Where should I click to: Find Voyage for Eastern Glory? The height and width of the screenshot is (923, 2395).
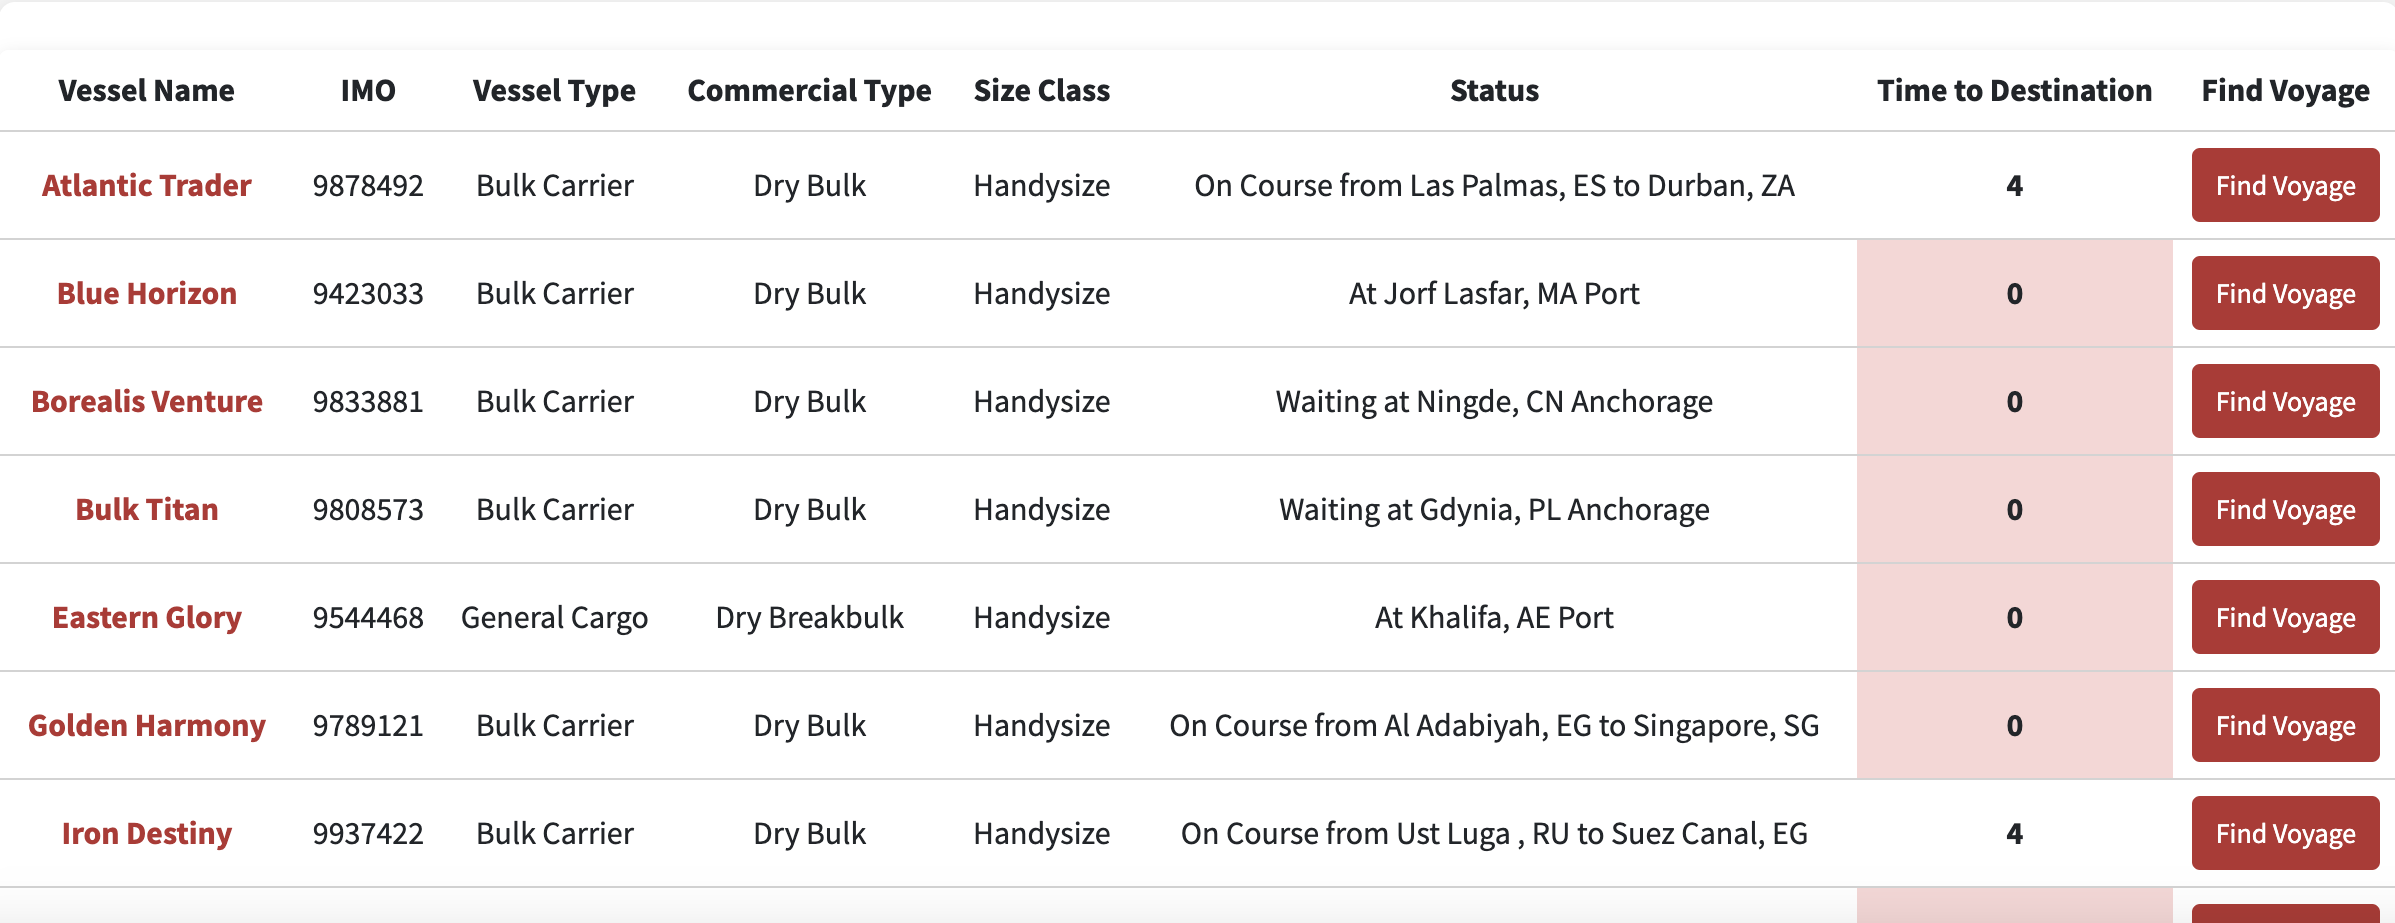[2285, 617]
